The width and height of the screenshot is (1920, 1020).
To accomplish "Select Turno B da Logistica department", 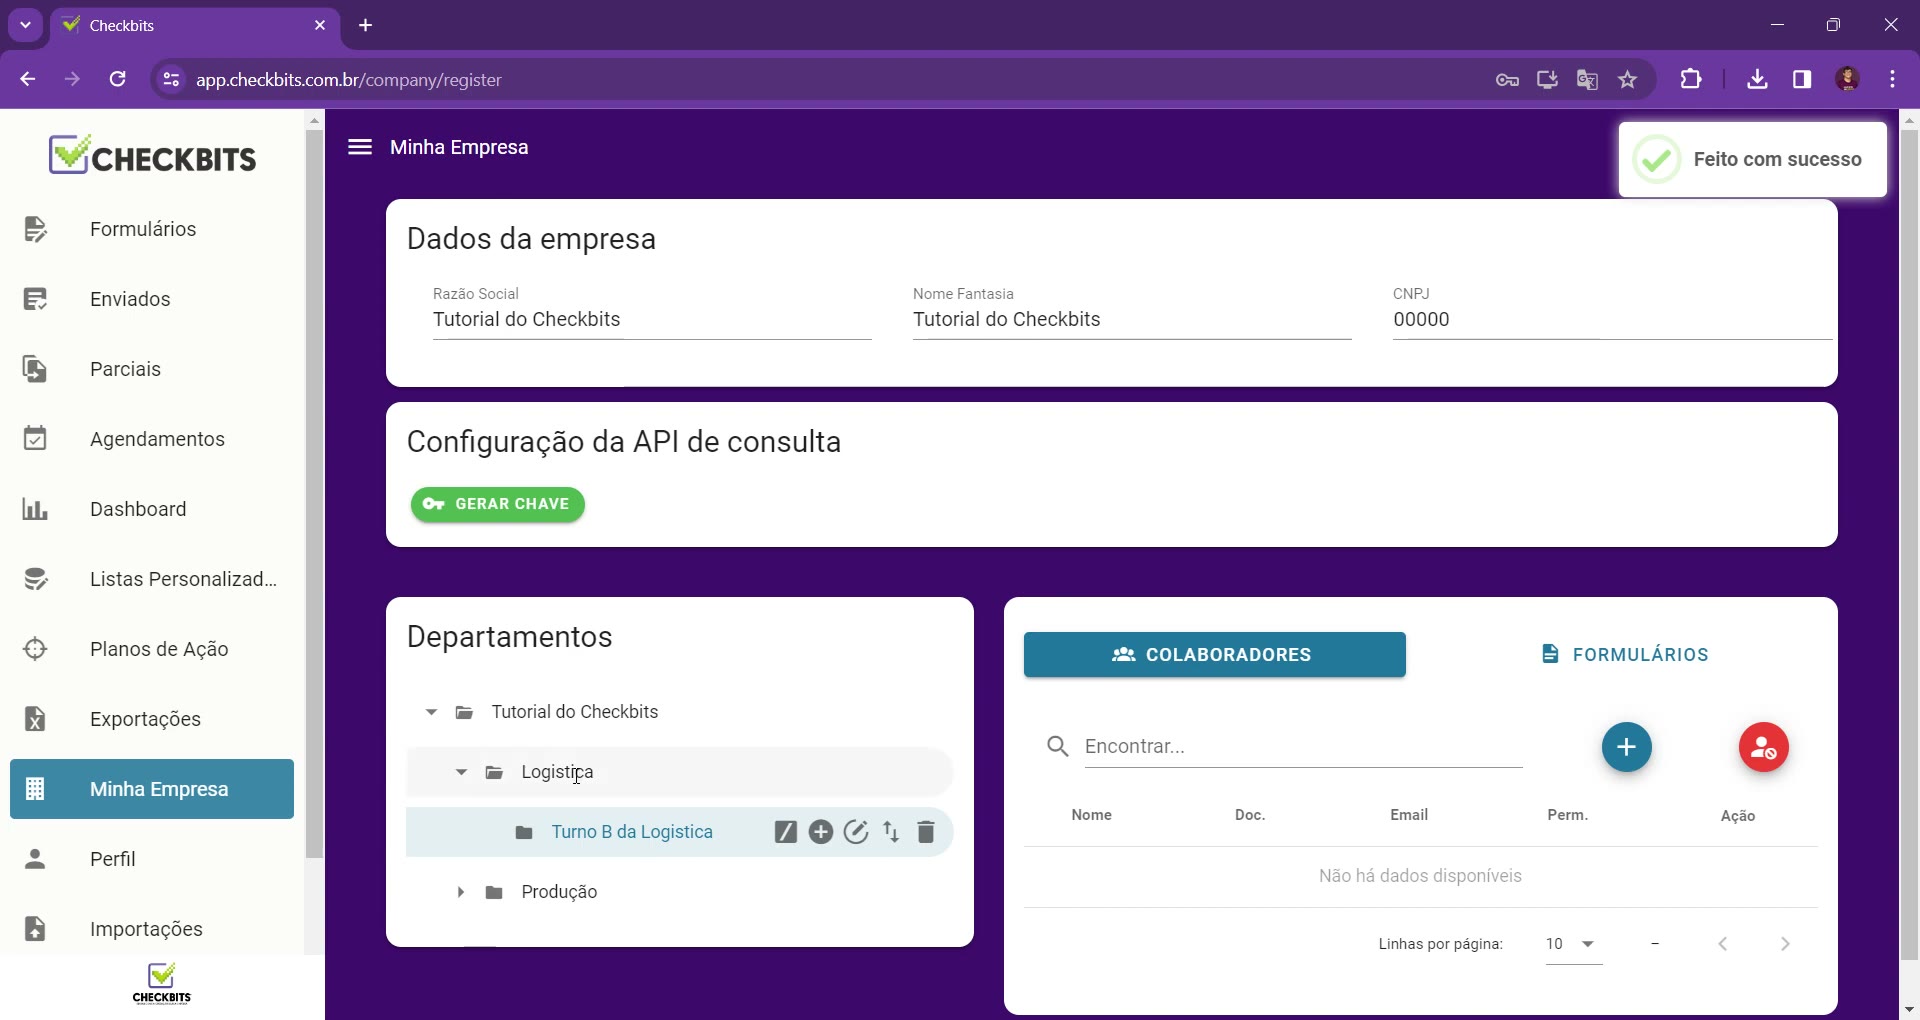I will point(632,832).
